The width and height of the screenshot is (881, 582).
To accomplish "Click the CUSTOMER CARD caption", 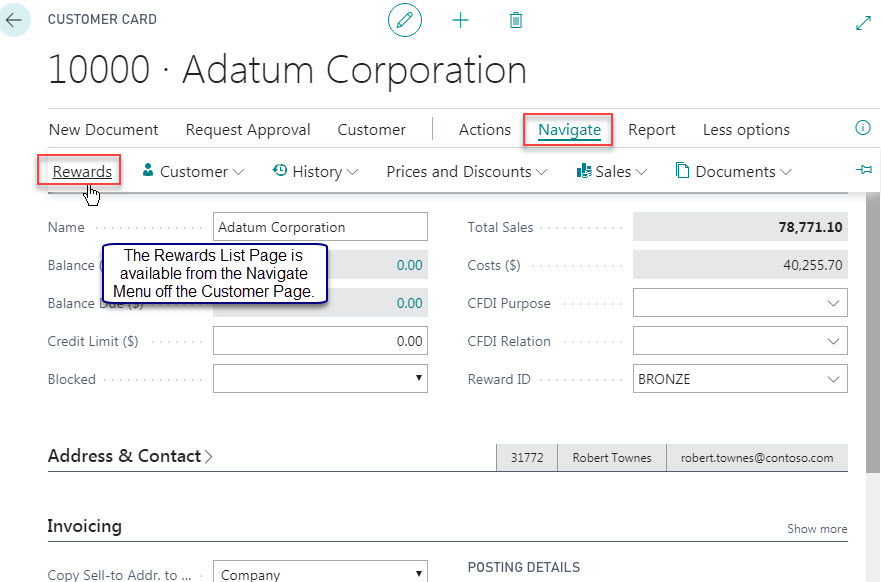I will [102, 19].
